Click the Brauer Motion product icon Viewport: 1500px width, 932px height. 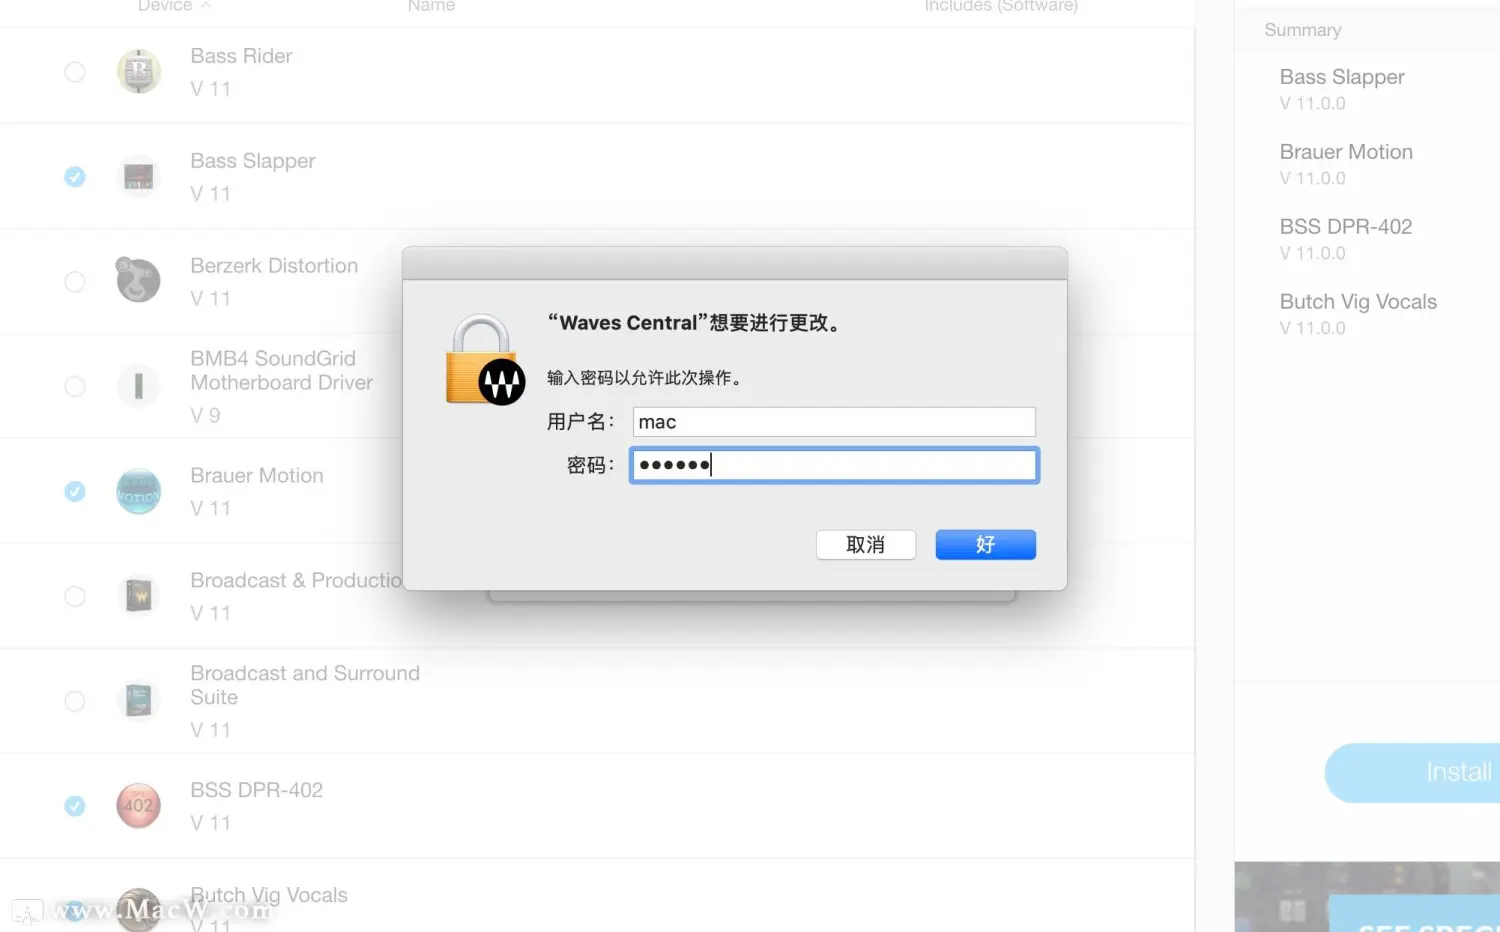pyautogui.click(x=139, y=491)
